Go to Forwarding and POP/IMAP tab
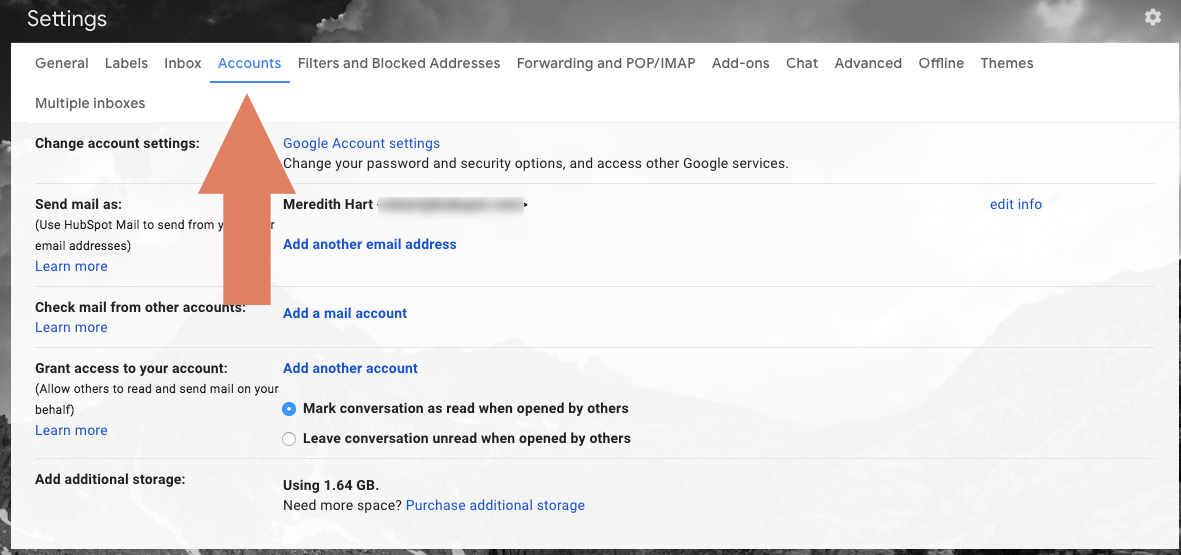Image resolution: width=1181 pixels, height=555 pixels. (x=606, y=63)
